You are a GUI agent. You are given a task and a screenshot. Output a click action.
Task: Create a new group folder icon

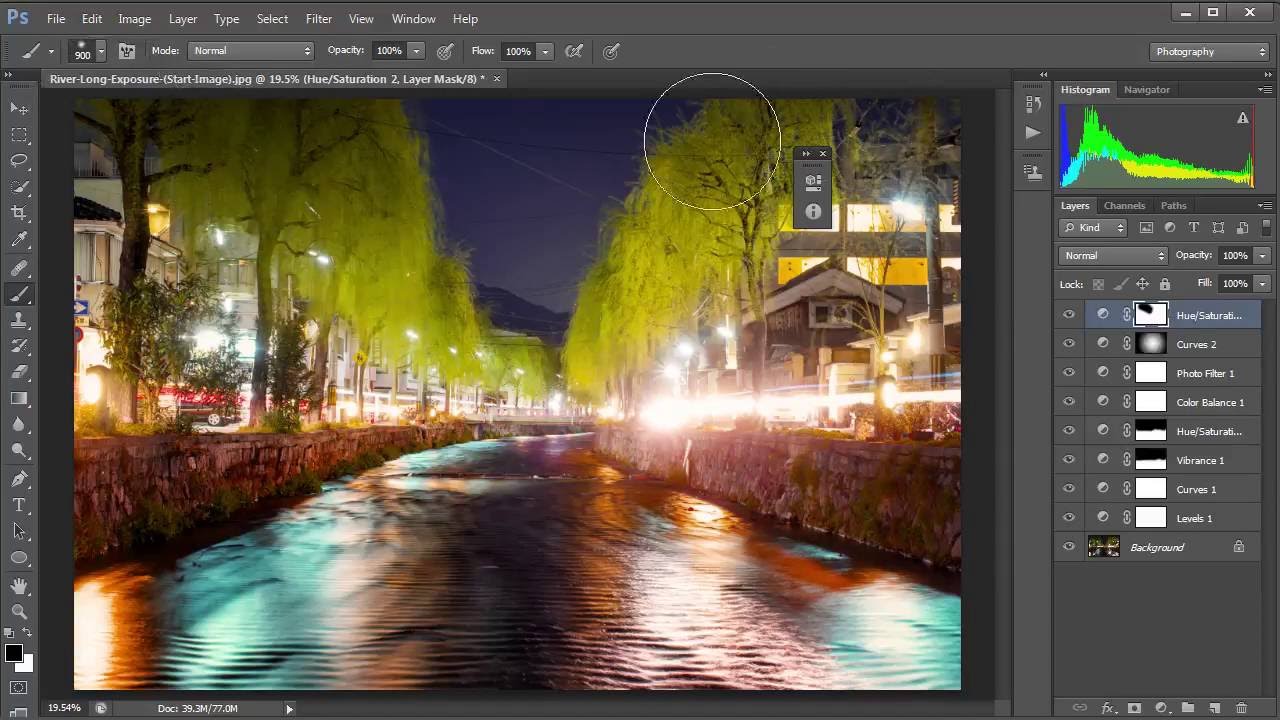pyautogui.click(x=1188, y=708)
